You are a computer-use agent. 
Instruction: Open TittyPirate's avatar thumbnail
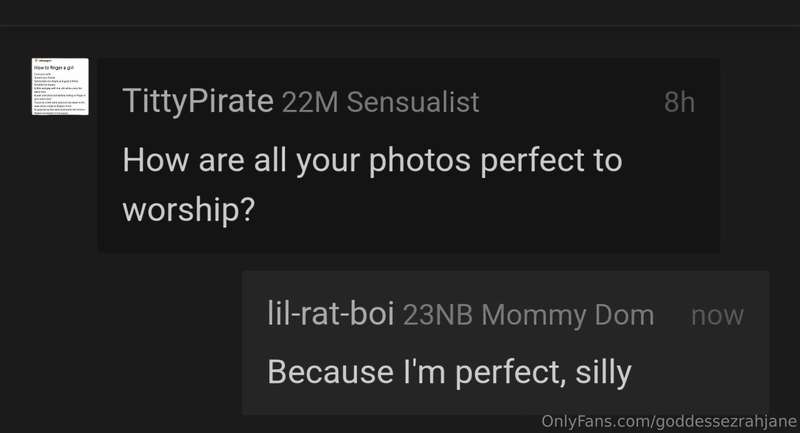(x=60, y=86)
